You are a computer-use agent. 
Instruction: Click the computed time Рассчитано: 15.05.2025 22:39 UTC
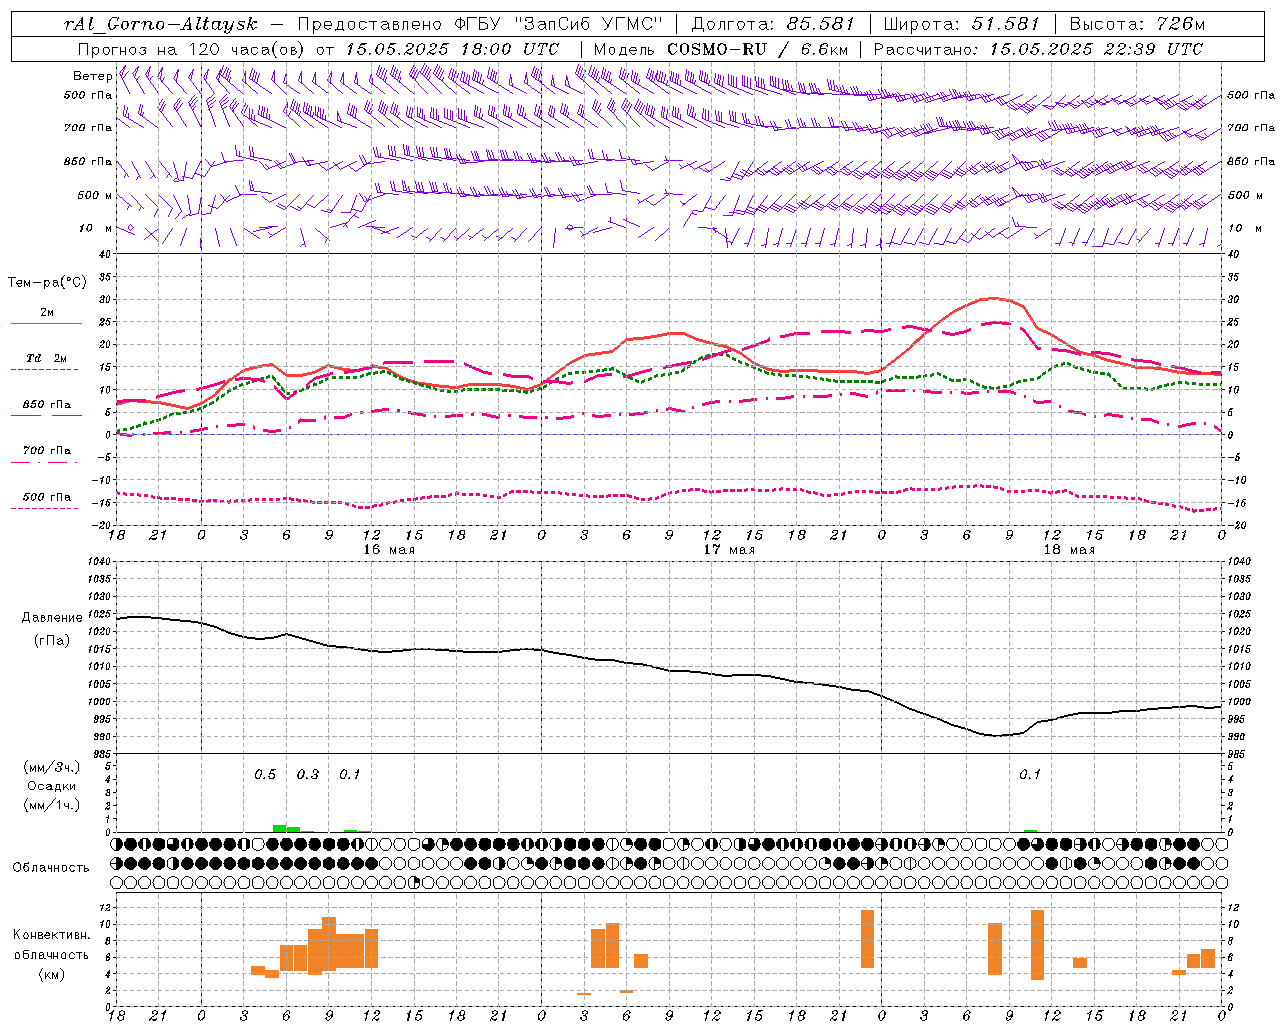1038,49
